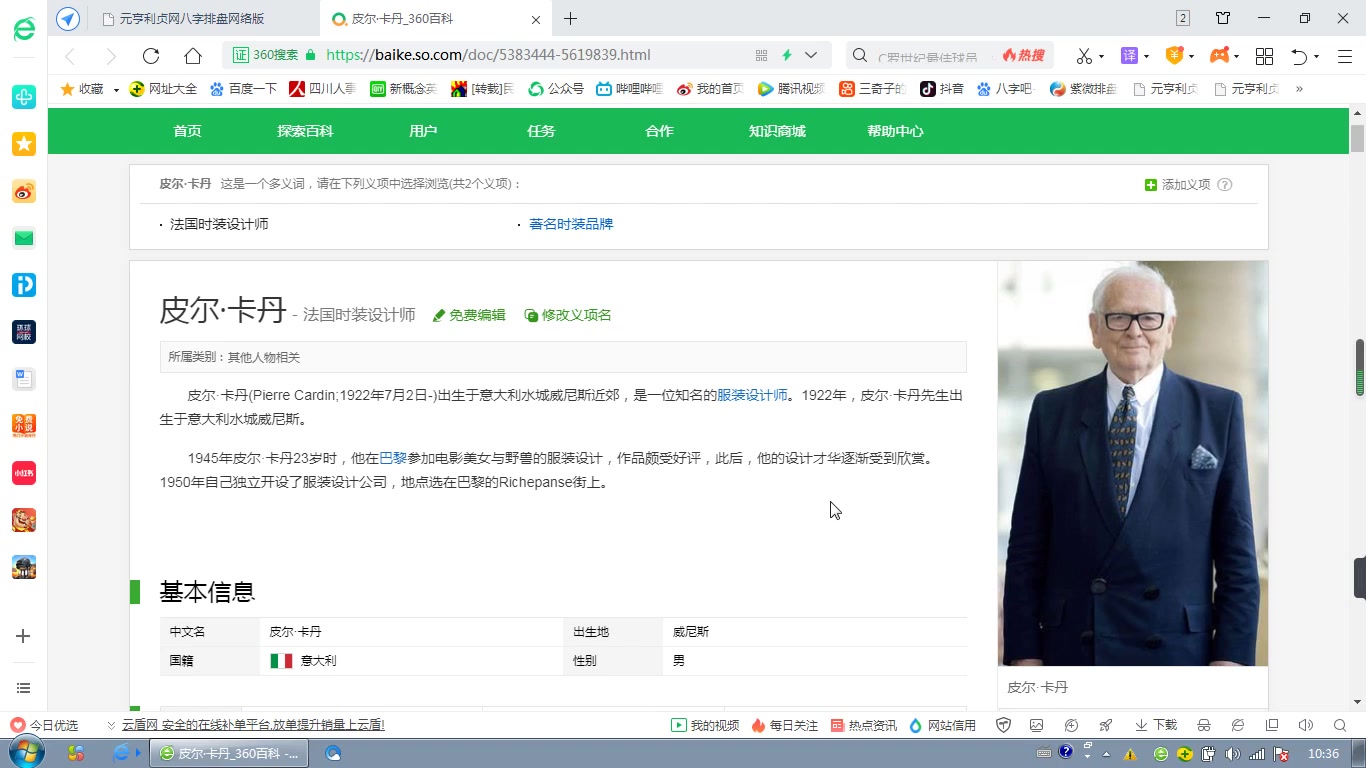The image size is (1366, 768).
Task: Open dropdown arrow next to translate icon
Action: coord(1147,56)
